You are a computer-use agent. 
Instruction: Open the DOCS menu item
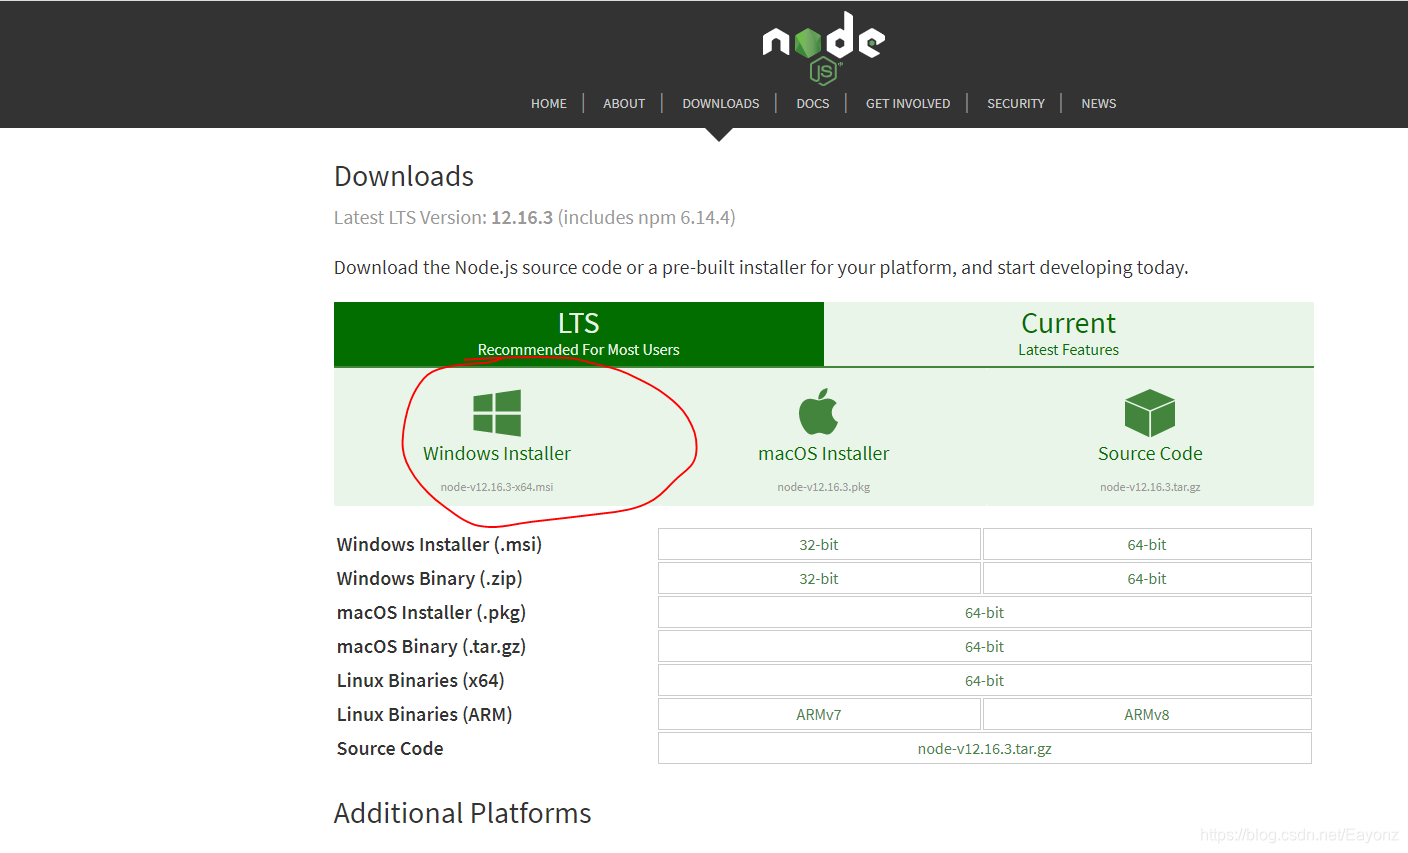(x=813, y=103)
